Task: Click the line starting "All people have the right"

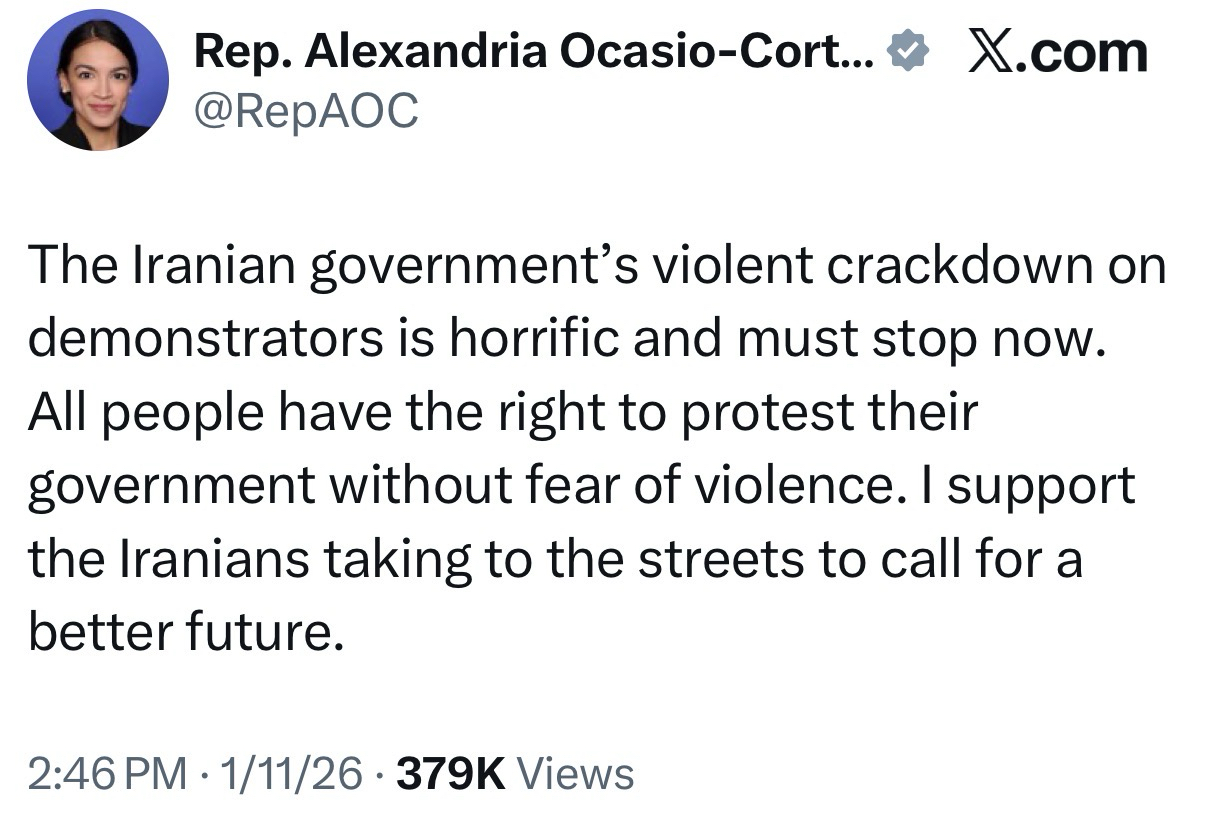Action: (x=500, y=413)
